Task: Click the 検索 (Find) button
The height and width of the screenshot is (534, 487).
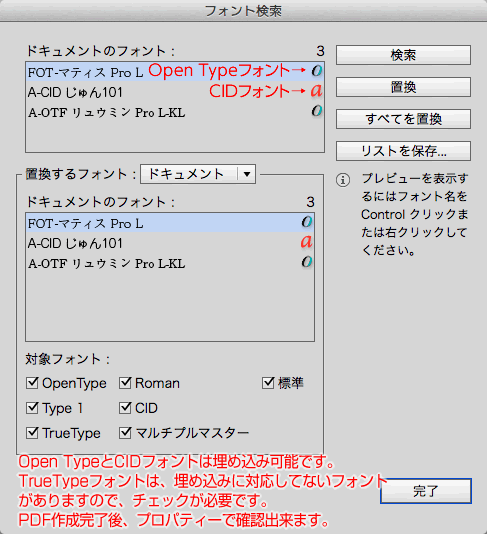Action: (403, 55)
